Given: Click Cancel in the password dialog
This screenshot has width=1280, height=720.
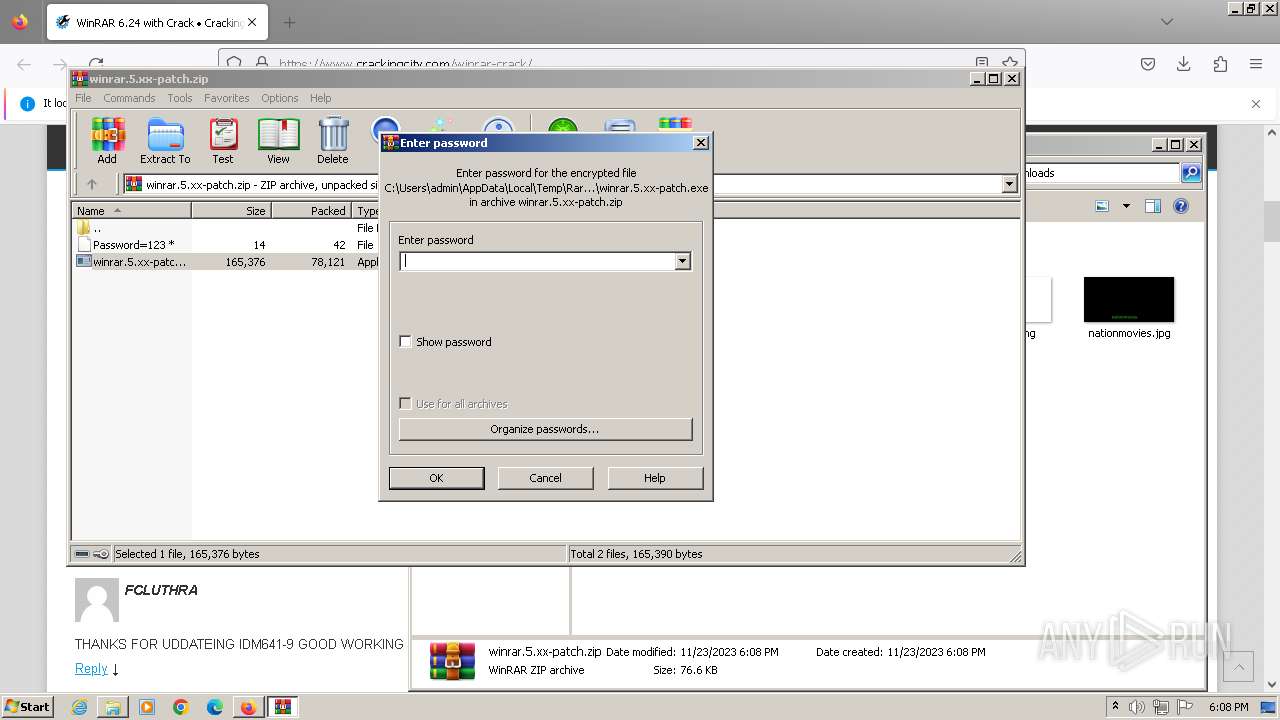Looking at the screenshot, I should [x=545, y=478].
